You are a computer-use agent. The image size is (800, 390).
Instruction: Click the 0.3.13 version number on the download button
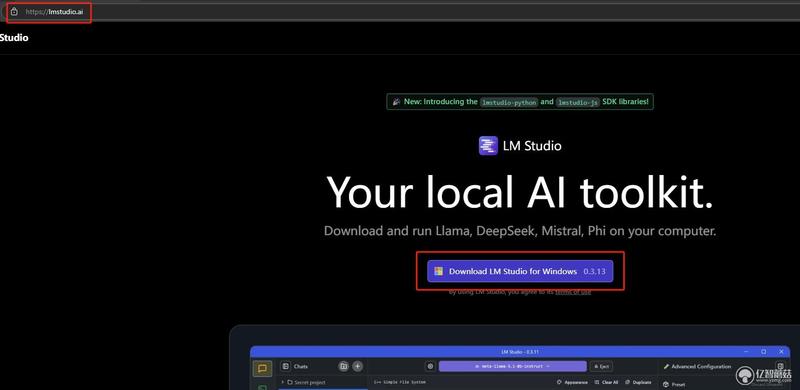[x=594, y=272]
